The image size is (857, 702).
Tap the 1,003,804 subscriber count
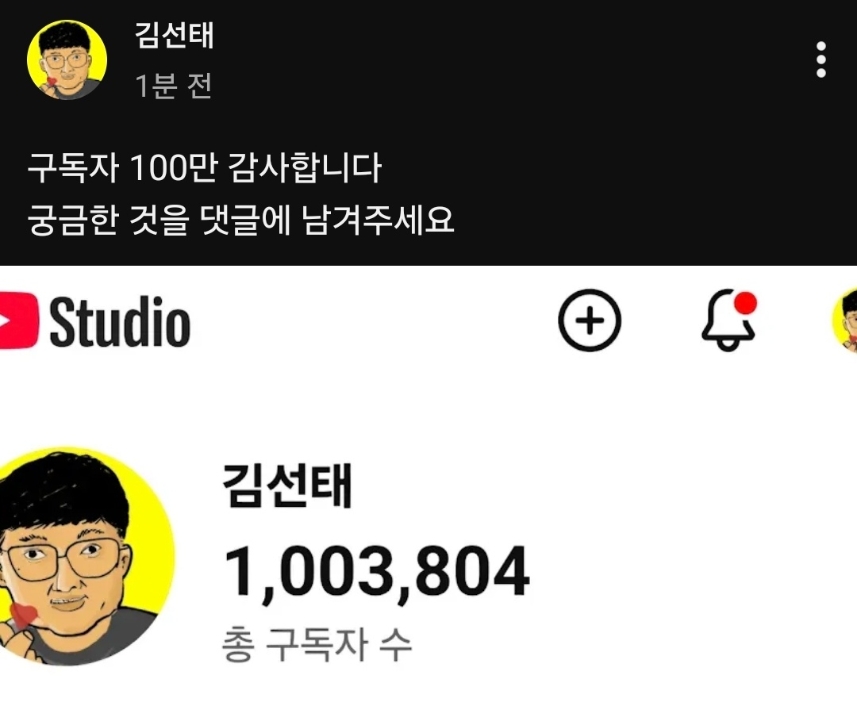377,572
